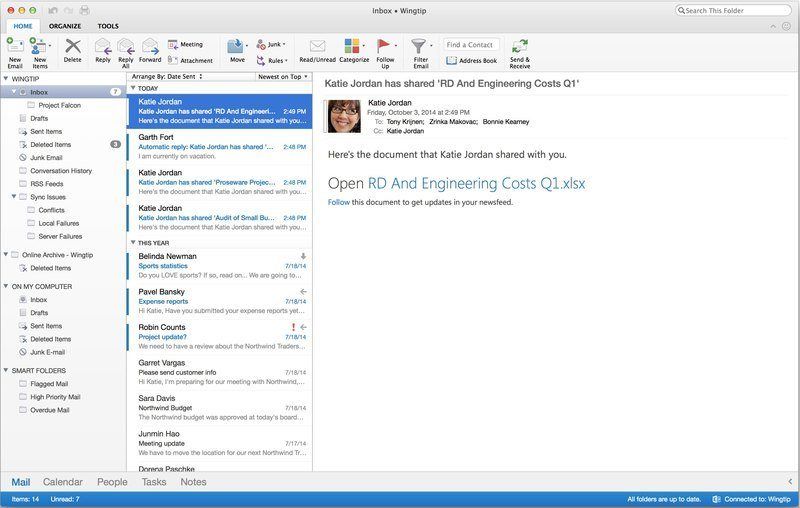Collapse the TODAY message group

(133, 88)
